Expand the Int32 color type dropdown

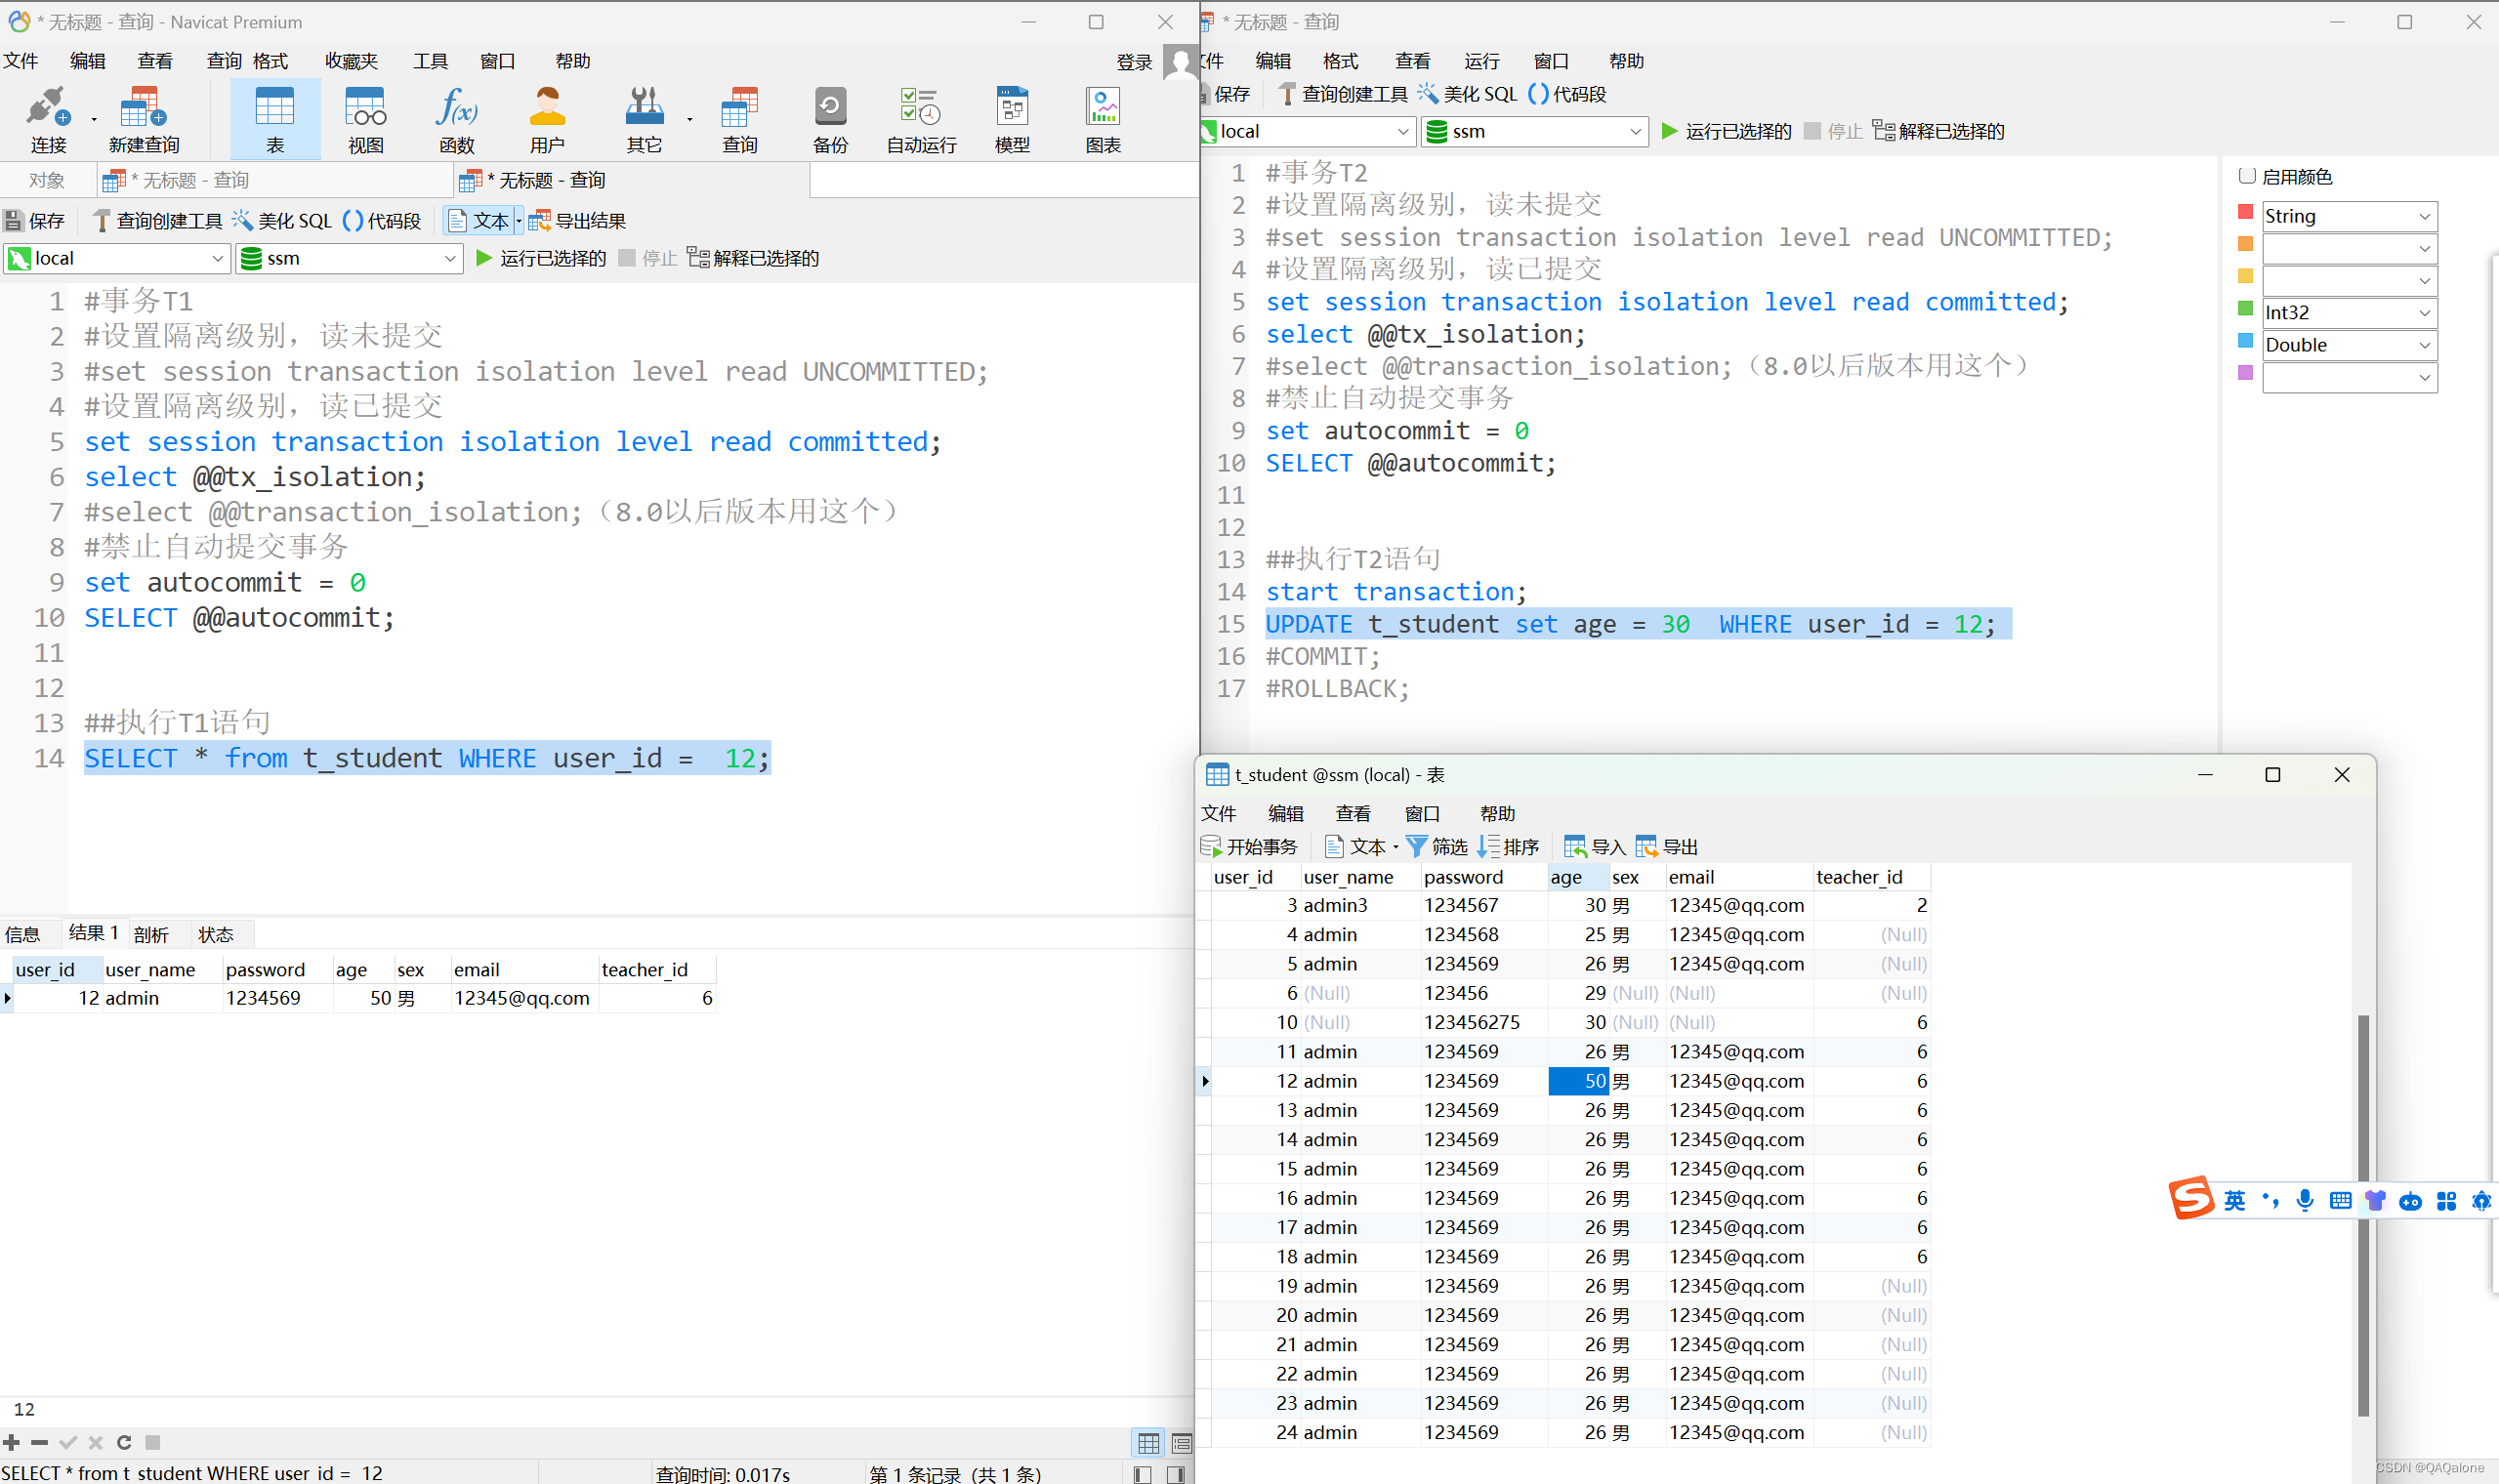tap(2424, 313)
